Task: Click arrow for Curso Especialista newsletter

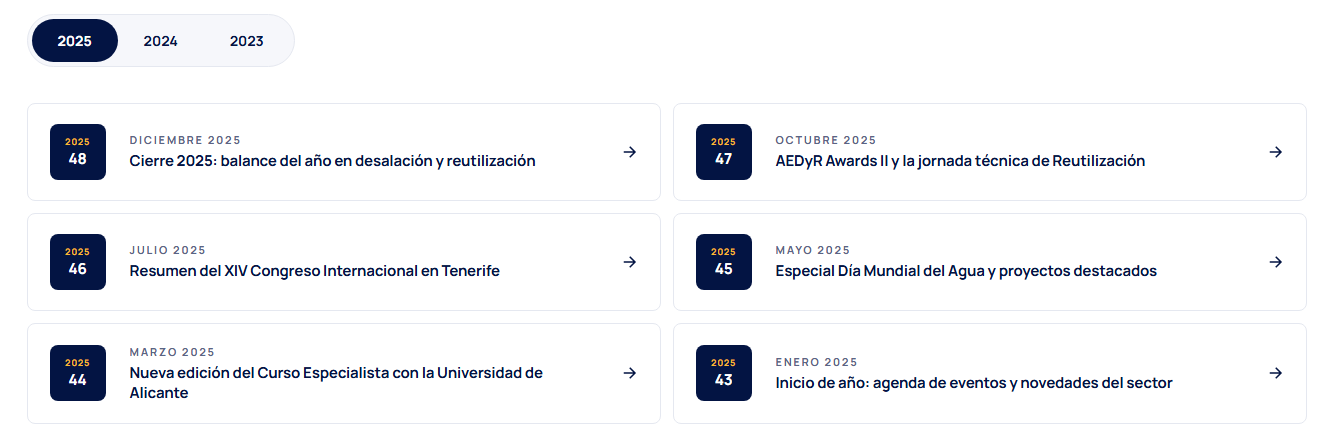Action: (x=629, y=373)
